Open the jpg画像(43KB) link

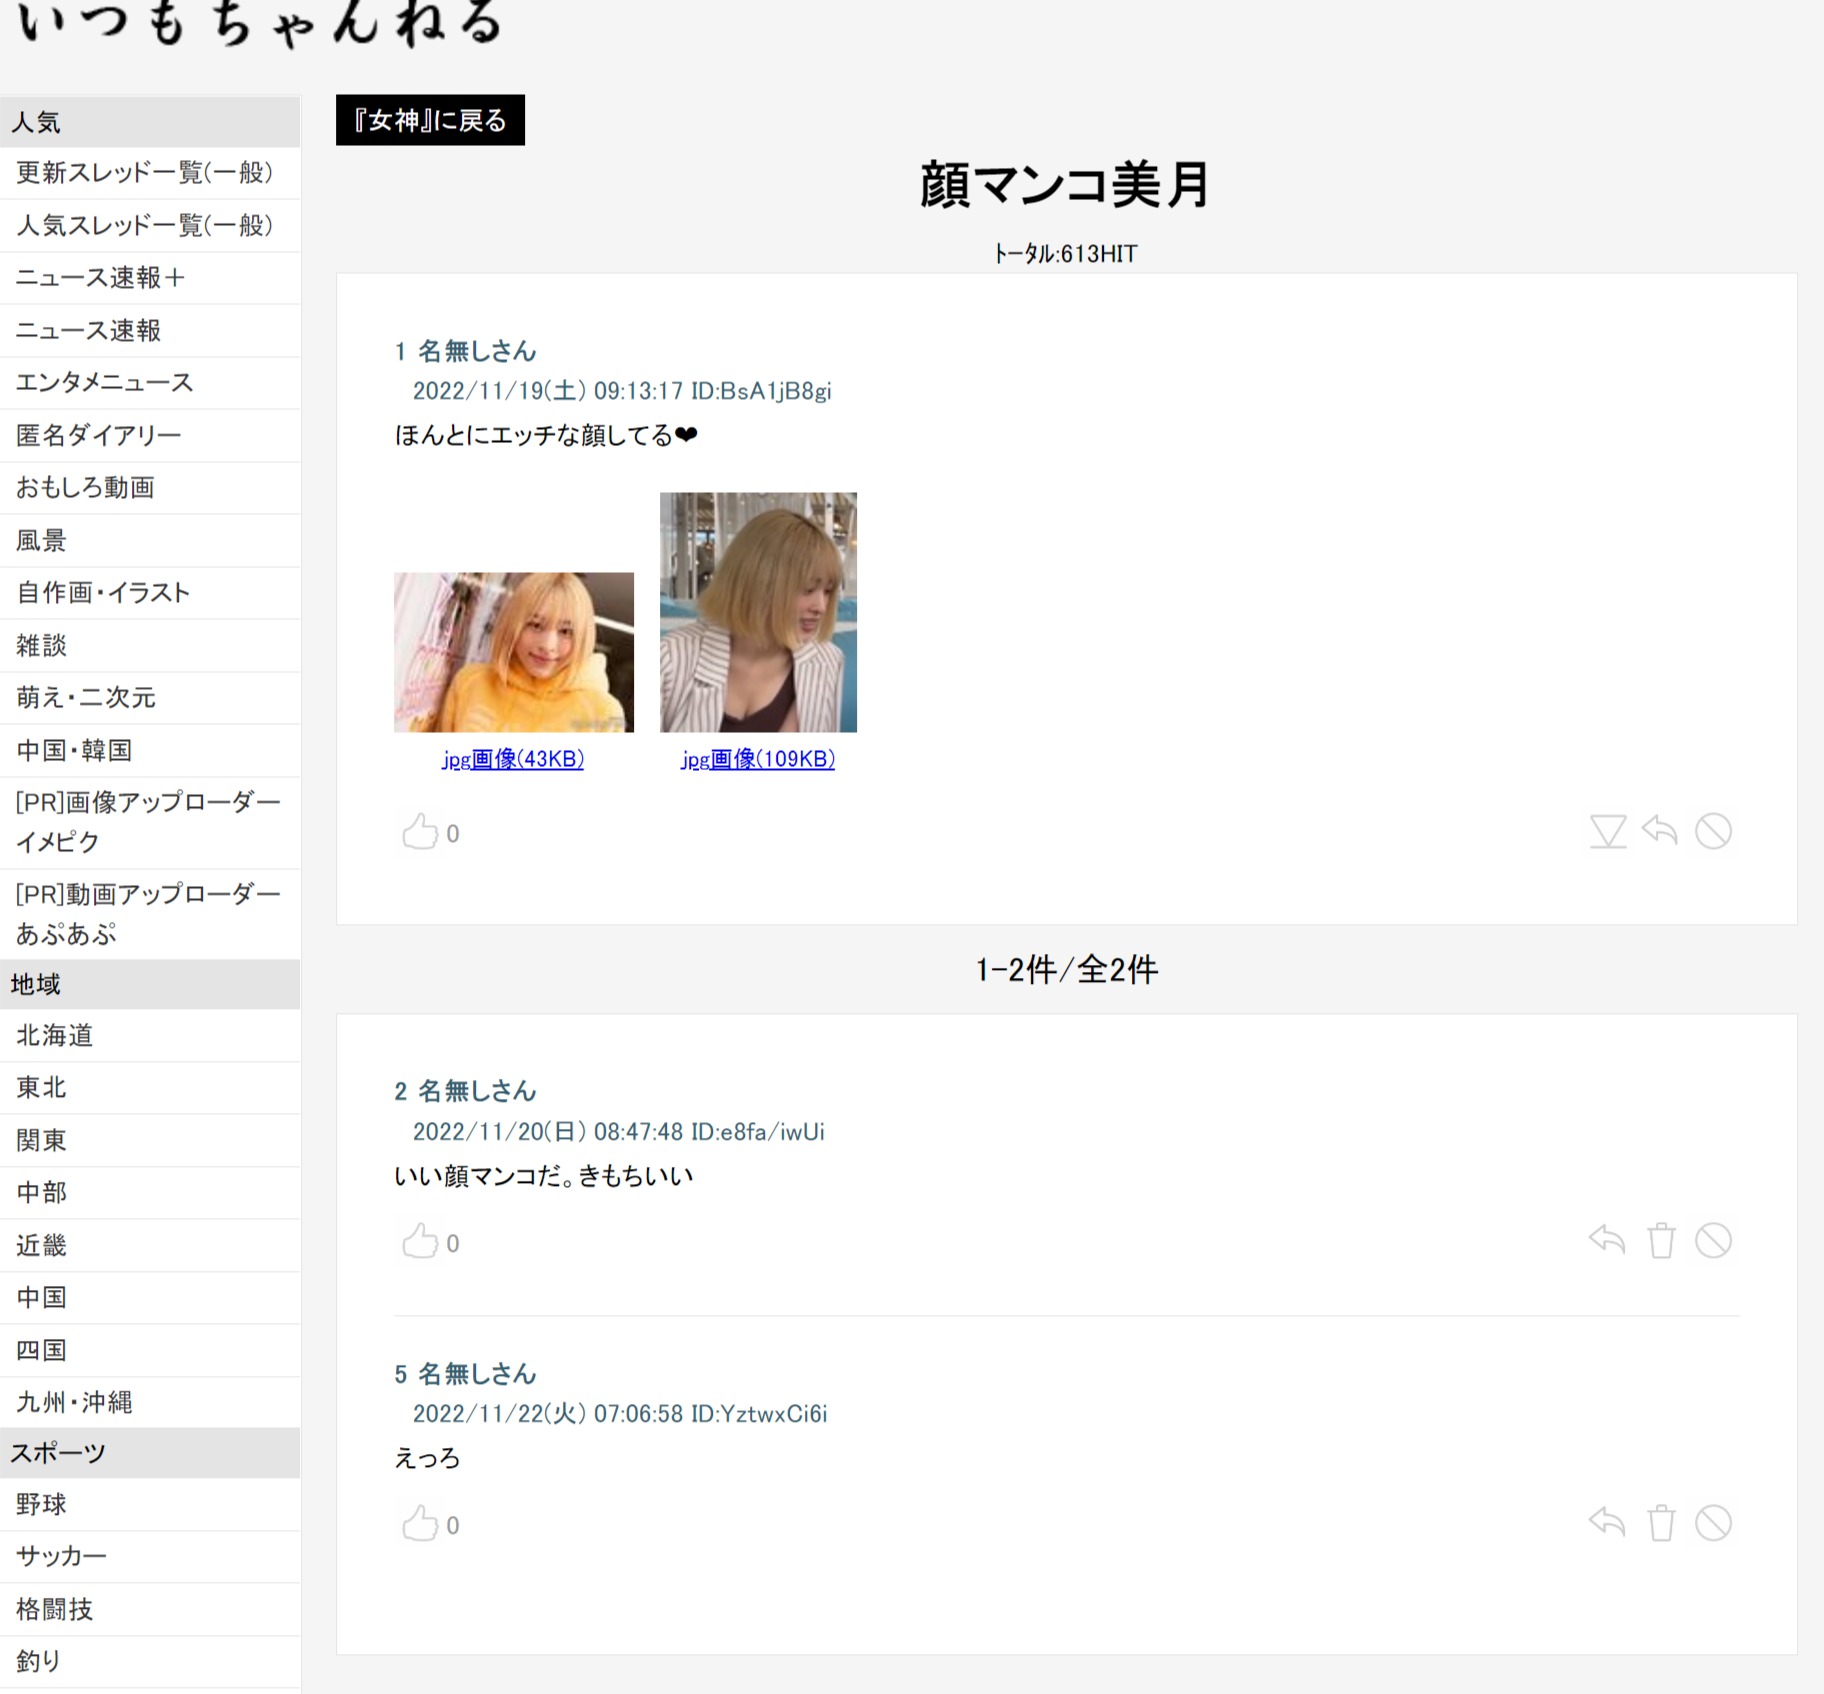513,759
